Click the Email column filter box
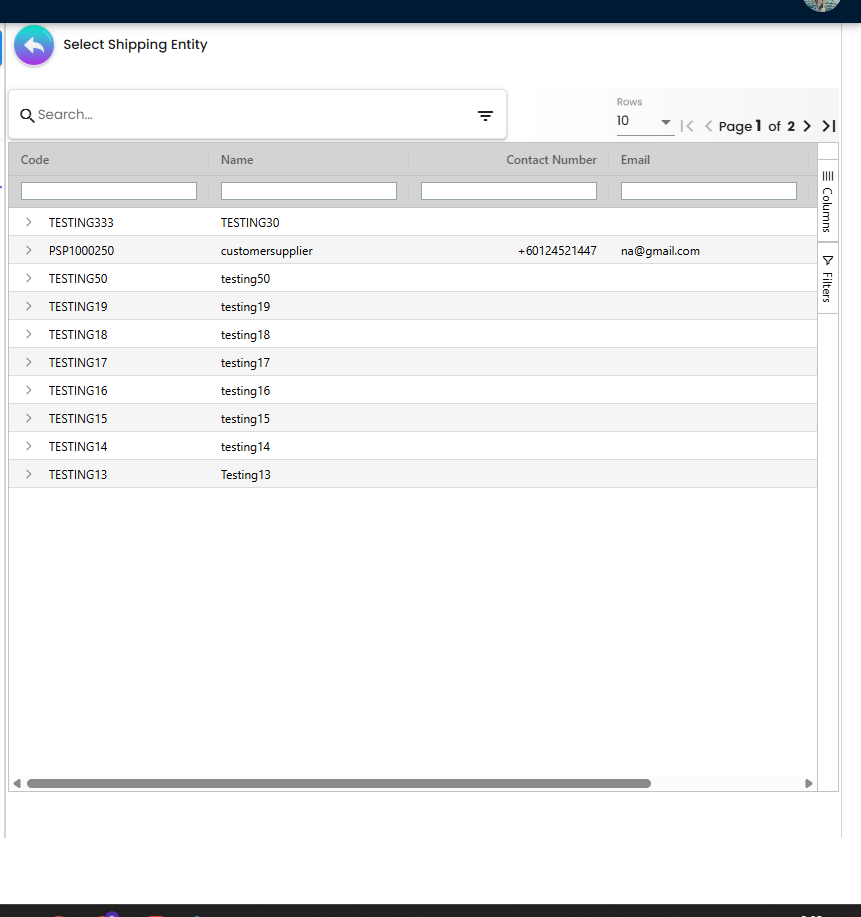861x917 pixels. coord(708,191)
